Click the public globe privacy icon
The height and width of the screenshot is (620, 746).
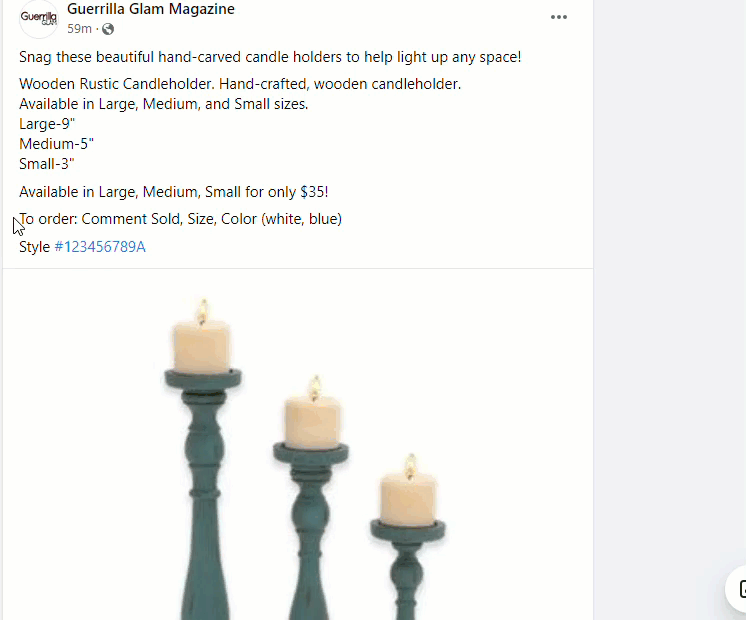[x=108, y=29]
